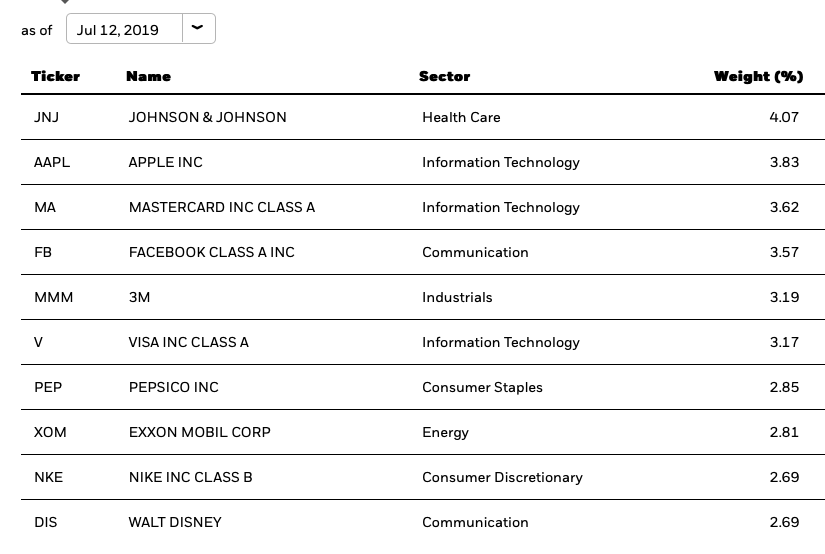Click FACEBOOK CLASS A INC row name

[212, 252]
